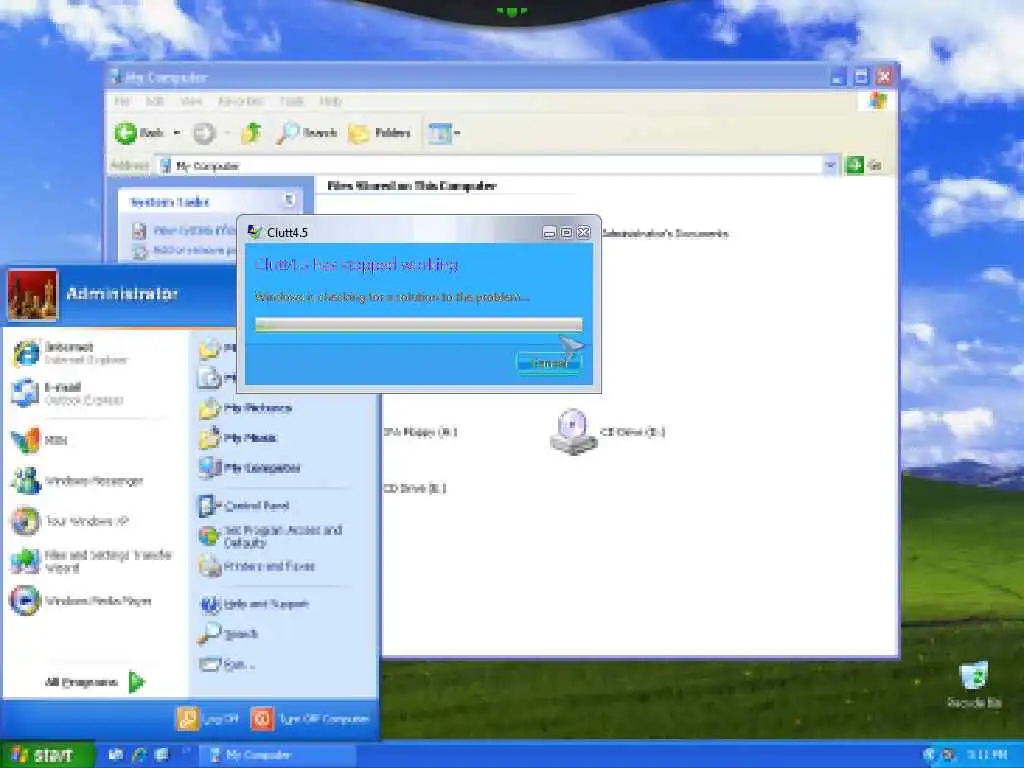Viewport: 1024px width, 768px height.
Task: Click My Computer taskbar button
Action: (x=276, y=755)
